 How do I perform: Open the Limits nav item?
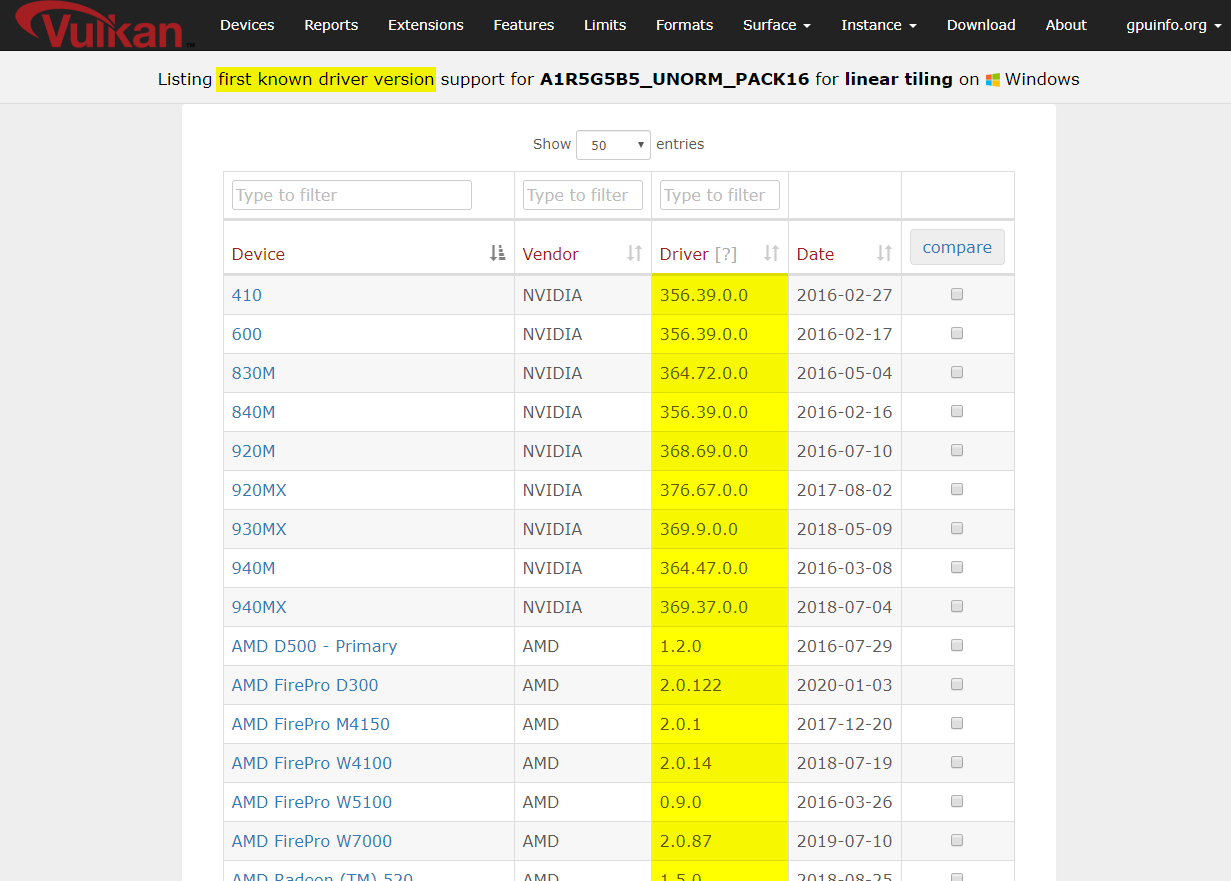tap(605, 25)
